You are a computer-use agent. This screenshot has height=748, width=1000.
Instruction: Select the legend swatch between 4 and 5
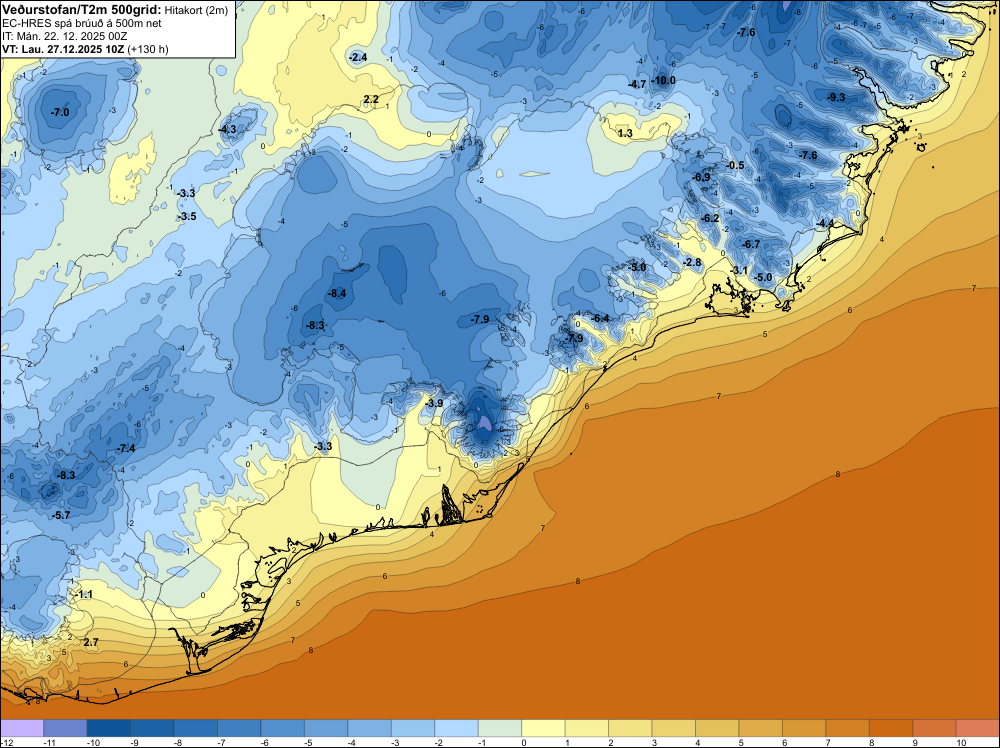[717, 728]
